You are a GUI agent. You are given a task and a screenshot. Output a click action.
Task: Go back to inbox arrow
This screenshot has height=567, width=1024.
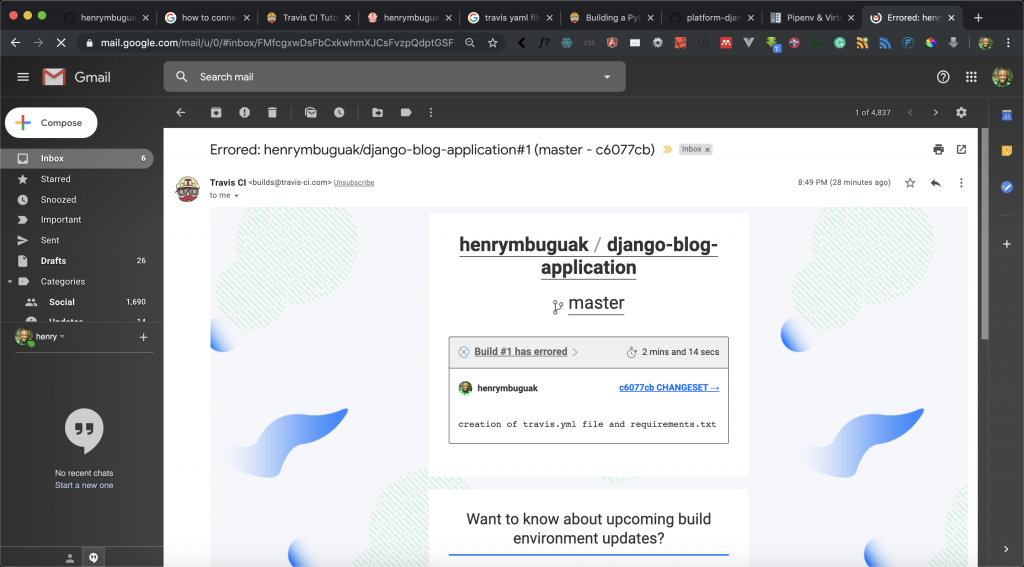pos(181,112)
